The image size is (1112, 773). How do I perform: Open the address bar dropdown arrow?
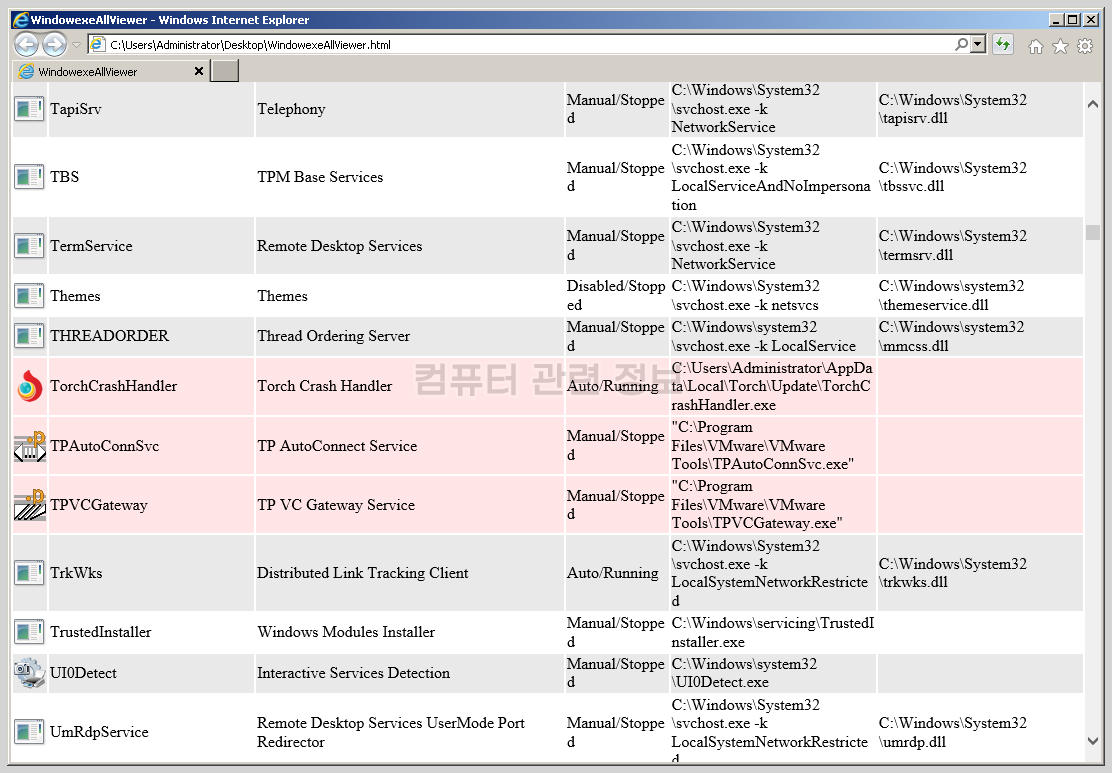978,45
